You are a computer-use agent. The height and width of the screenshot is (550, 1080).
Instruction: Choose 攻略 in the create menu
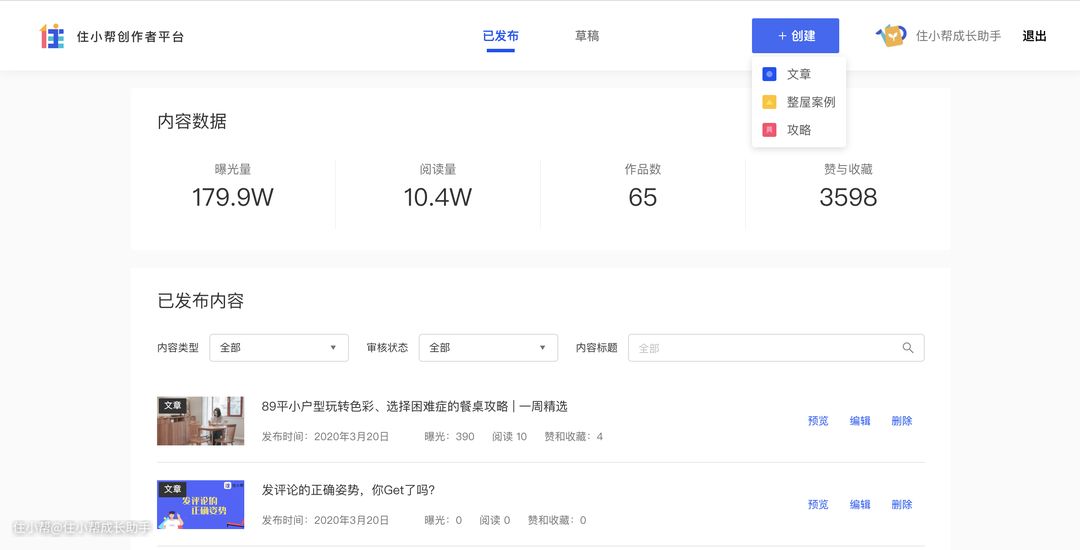(x=798, y=130)
